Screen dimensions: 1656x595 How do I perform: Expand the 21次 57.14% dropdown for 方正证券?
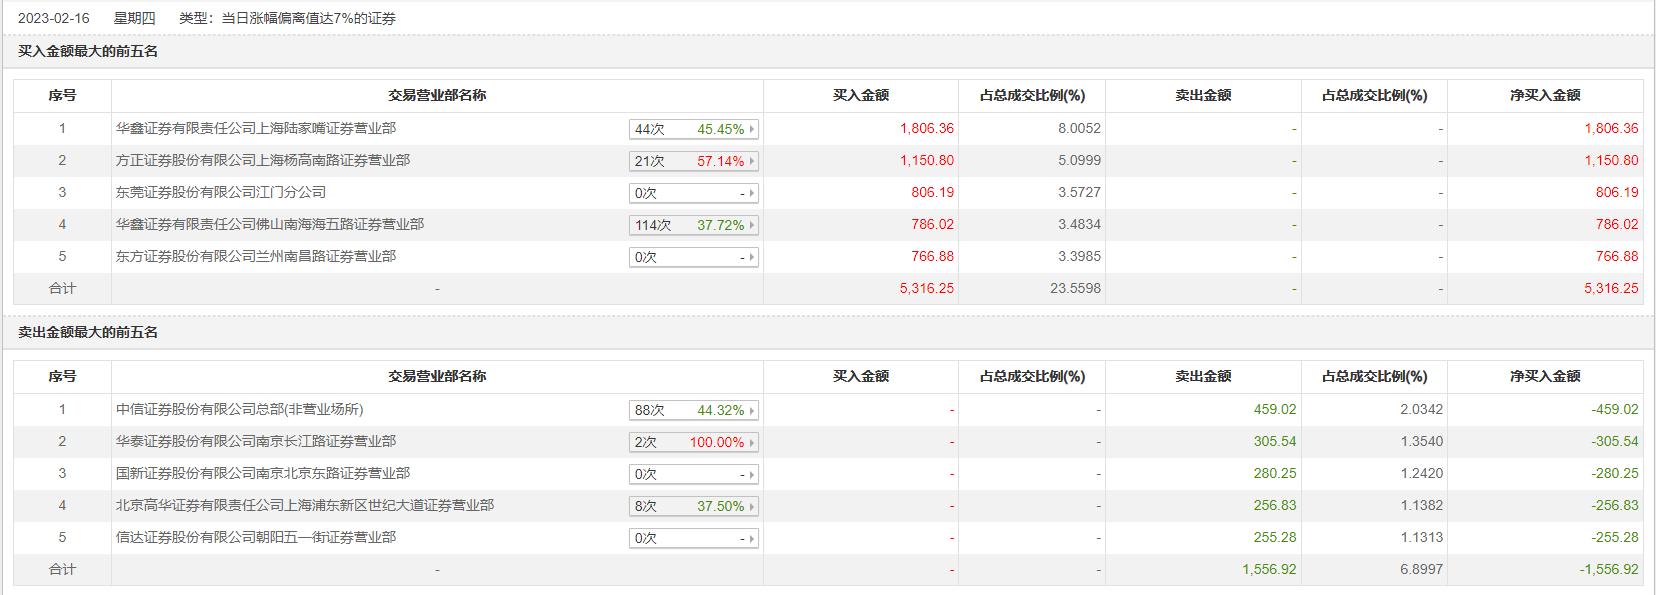[x=694, y=161]
